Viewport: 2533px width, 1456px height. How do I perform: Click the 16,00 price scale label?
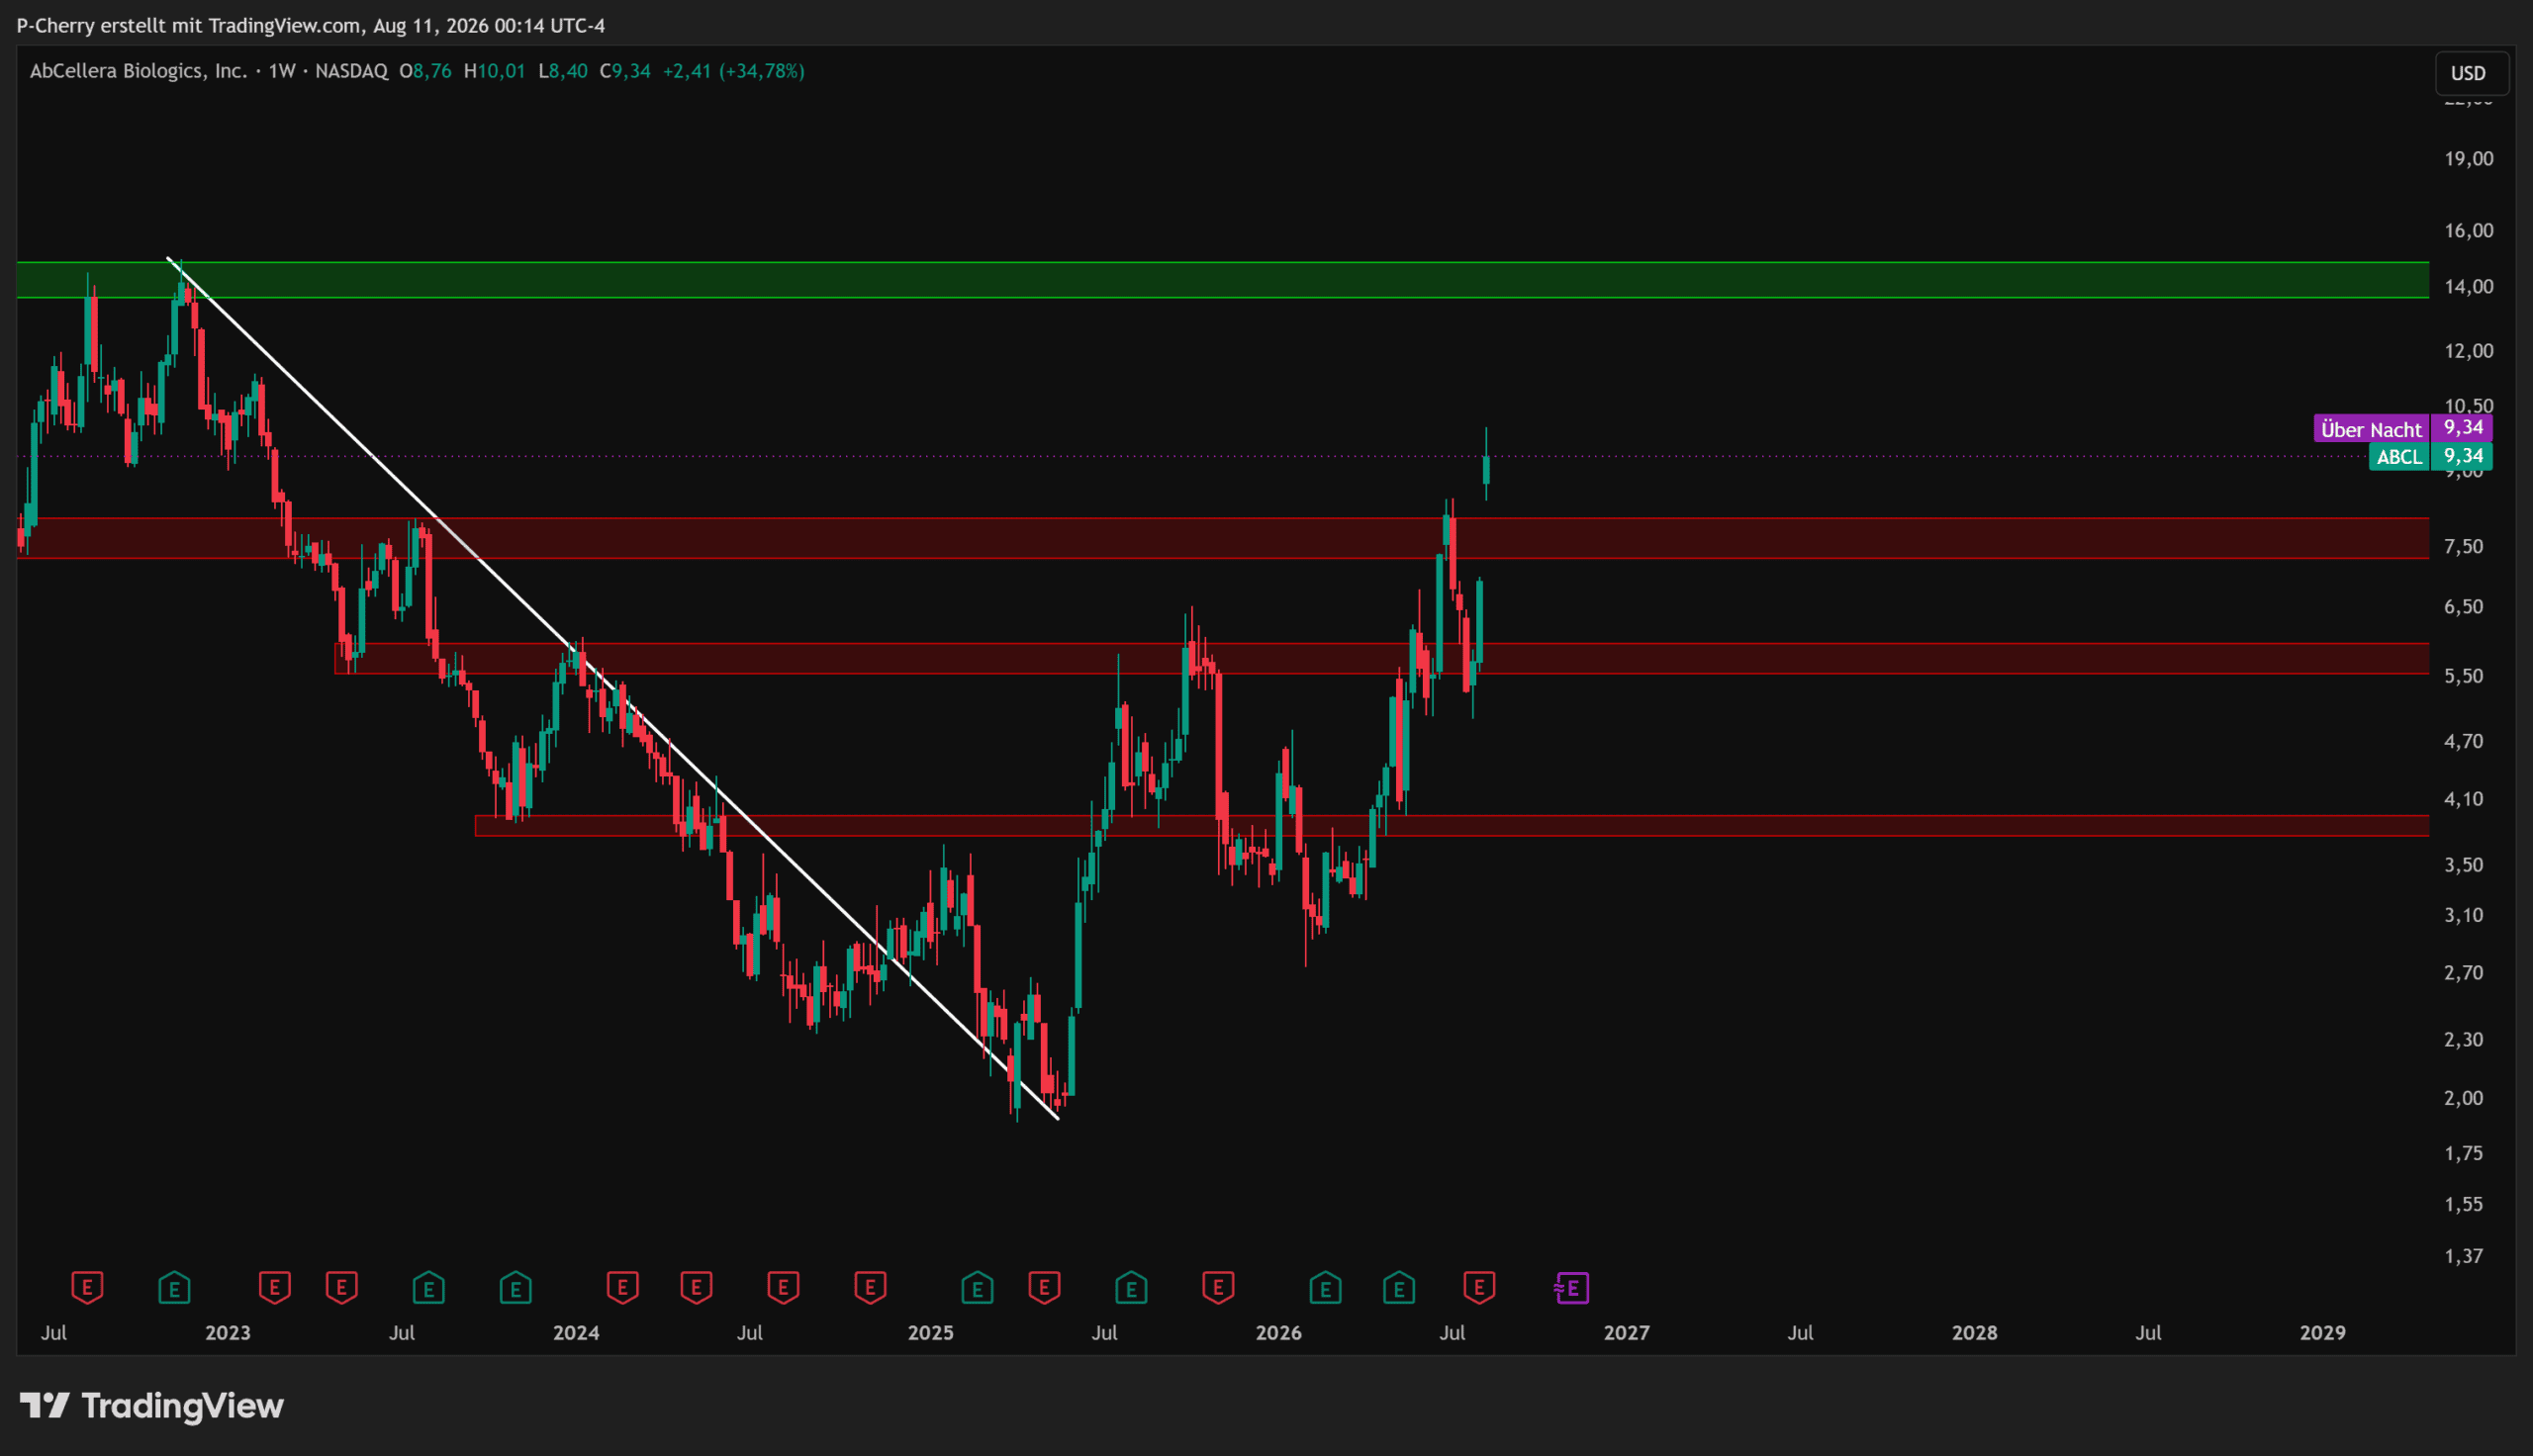2469,231
